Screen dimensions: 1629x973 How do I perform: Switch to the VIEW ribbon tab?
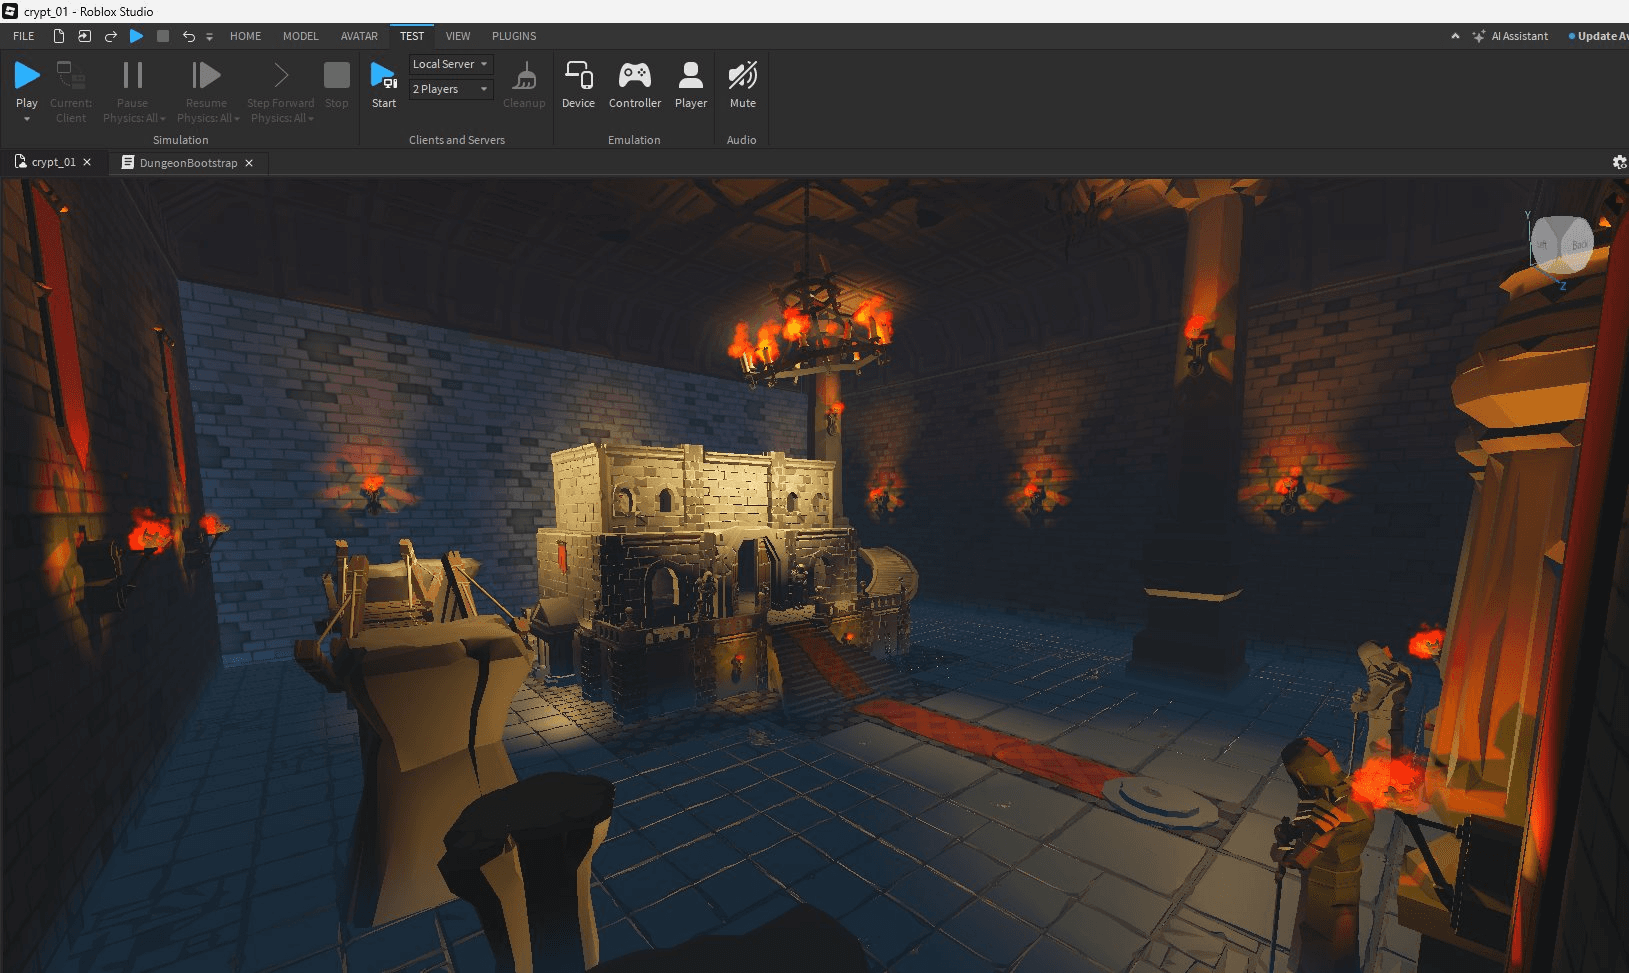pyautogui.click(x=458, y=36)
